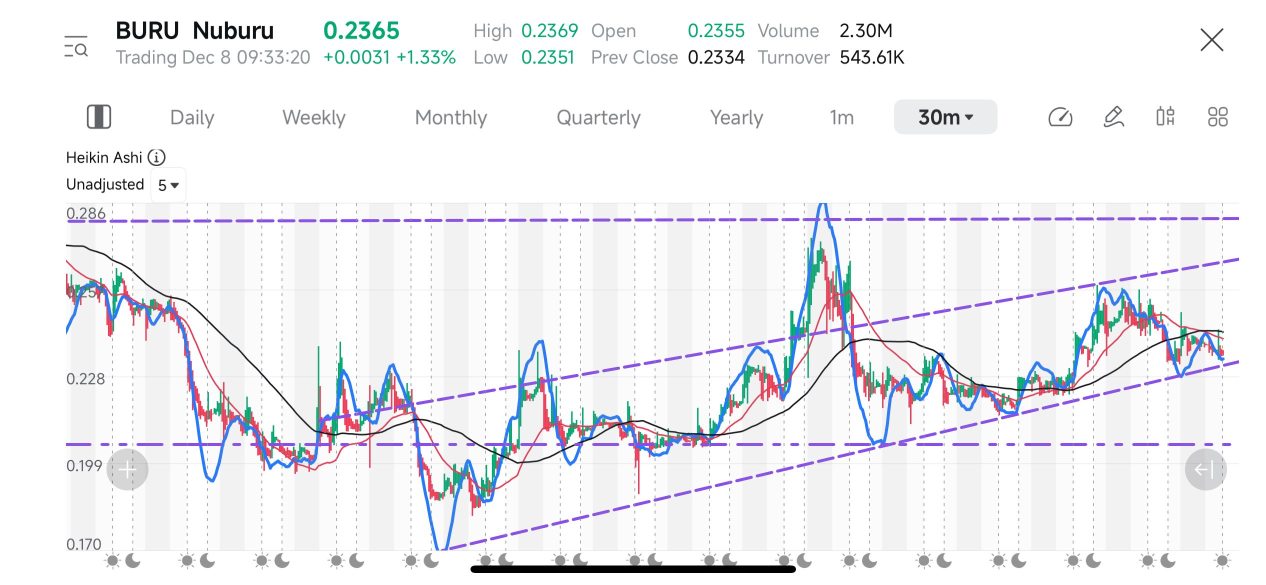Select the Quarterly timeframe
This screenshot has width=1266, height=585.
[598, 117]
